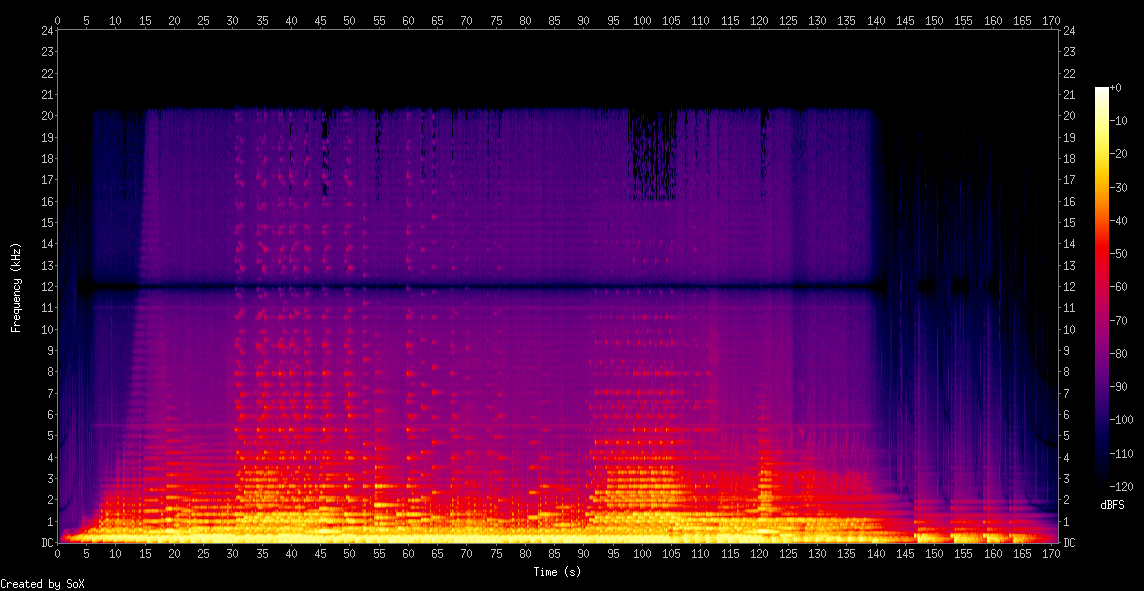Select the 'Time (s)' axis title
Image resolution: width=1144 pixels, height=591 pixels.
point(557,572)
